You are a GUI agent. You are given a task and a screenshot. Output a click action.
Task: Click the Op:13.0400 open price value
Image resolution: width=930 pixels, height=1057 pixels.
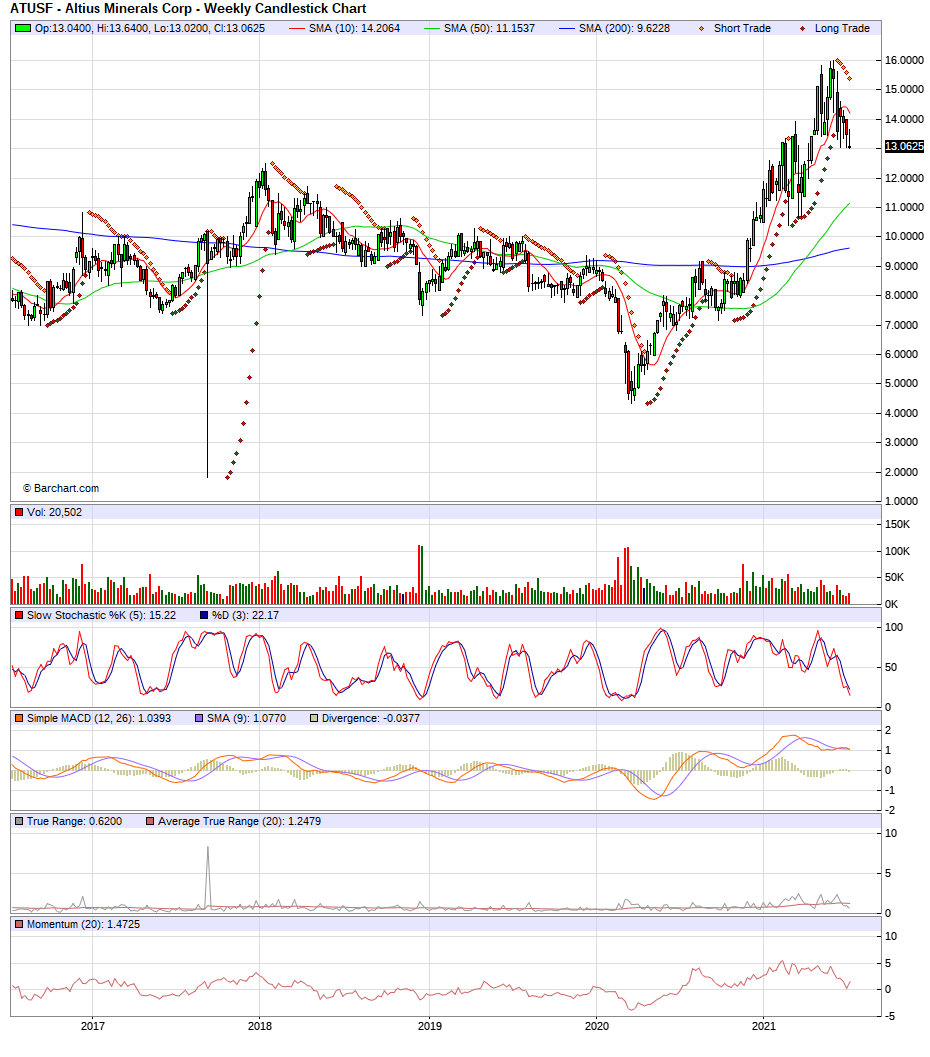tap(63, 28)
